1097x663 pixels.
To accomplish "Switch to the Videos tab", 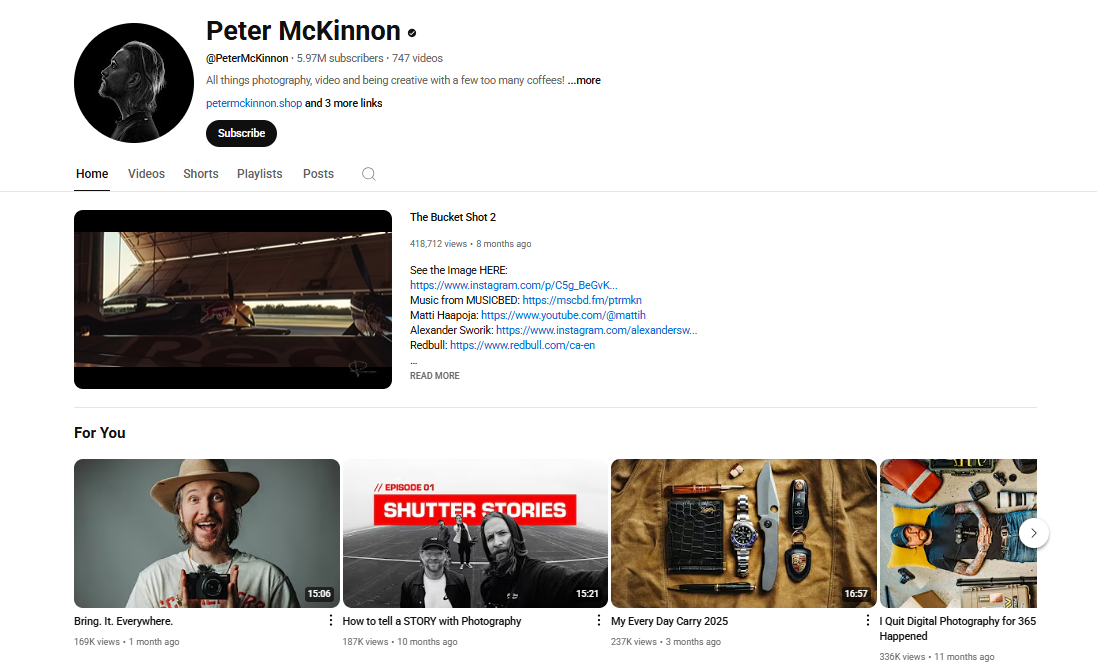I will coord(146,173).
